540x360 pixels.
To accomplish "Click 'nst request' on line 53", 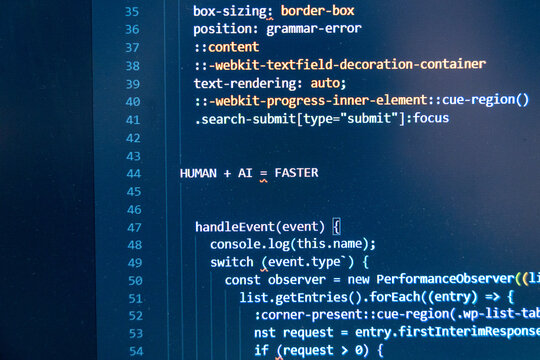I will click(294, 332).
